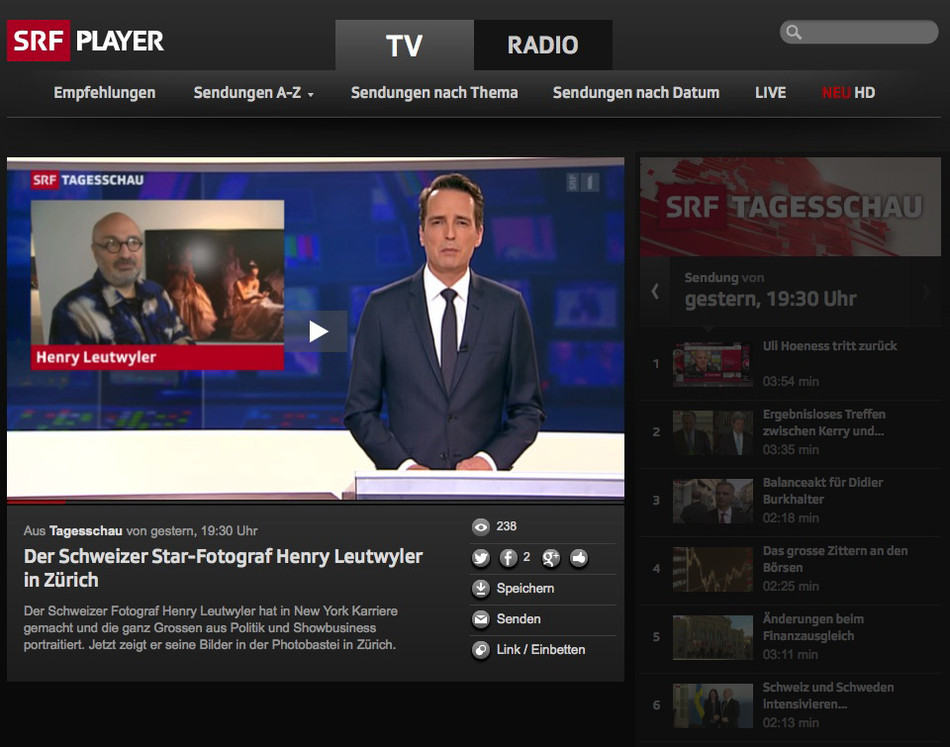This screenshot has height=747, width=950.
Task: Click 'gestern, 19:30 Uhr' broadcast date
Action: (770, 299)
